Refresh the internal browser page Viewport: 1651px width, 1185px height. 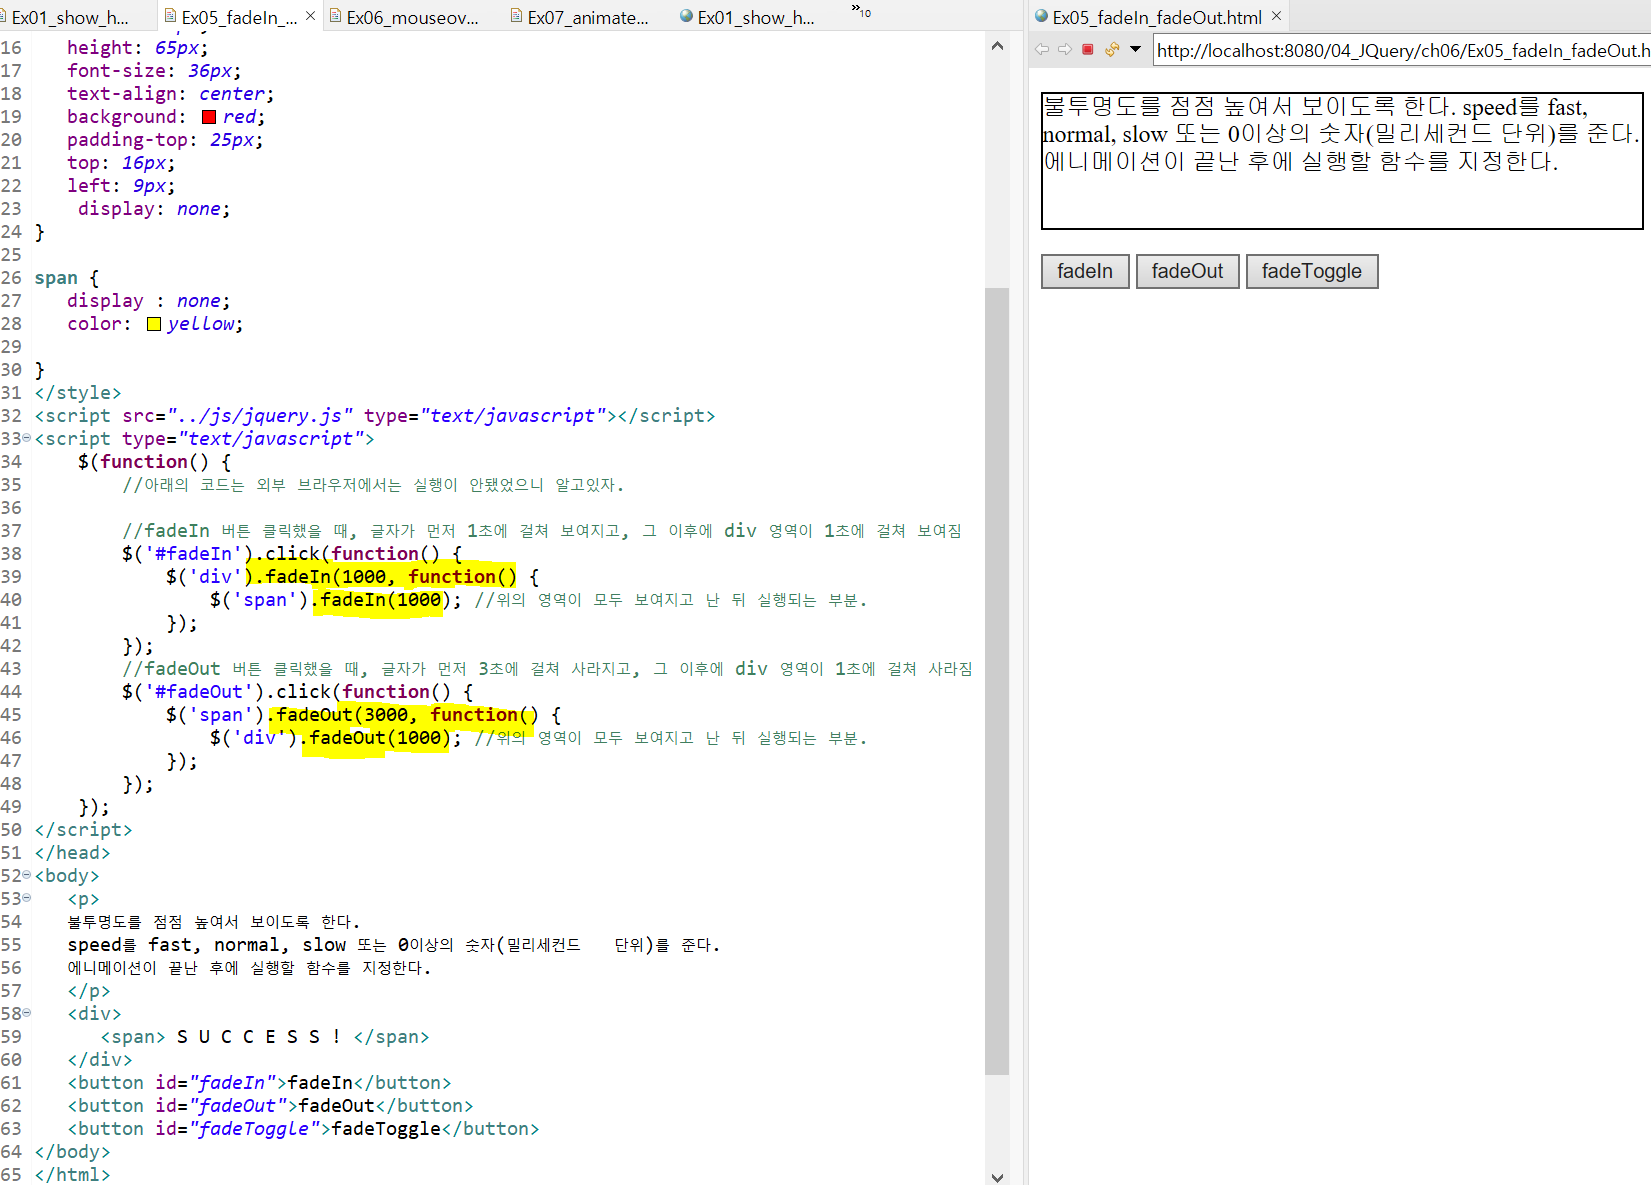(x=1111, y=49)
